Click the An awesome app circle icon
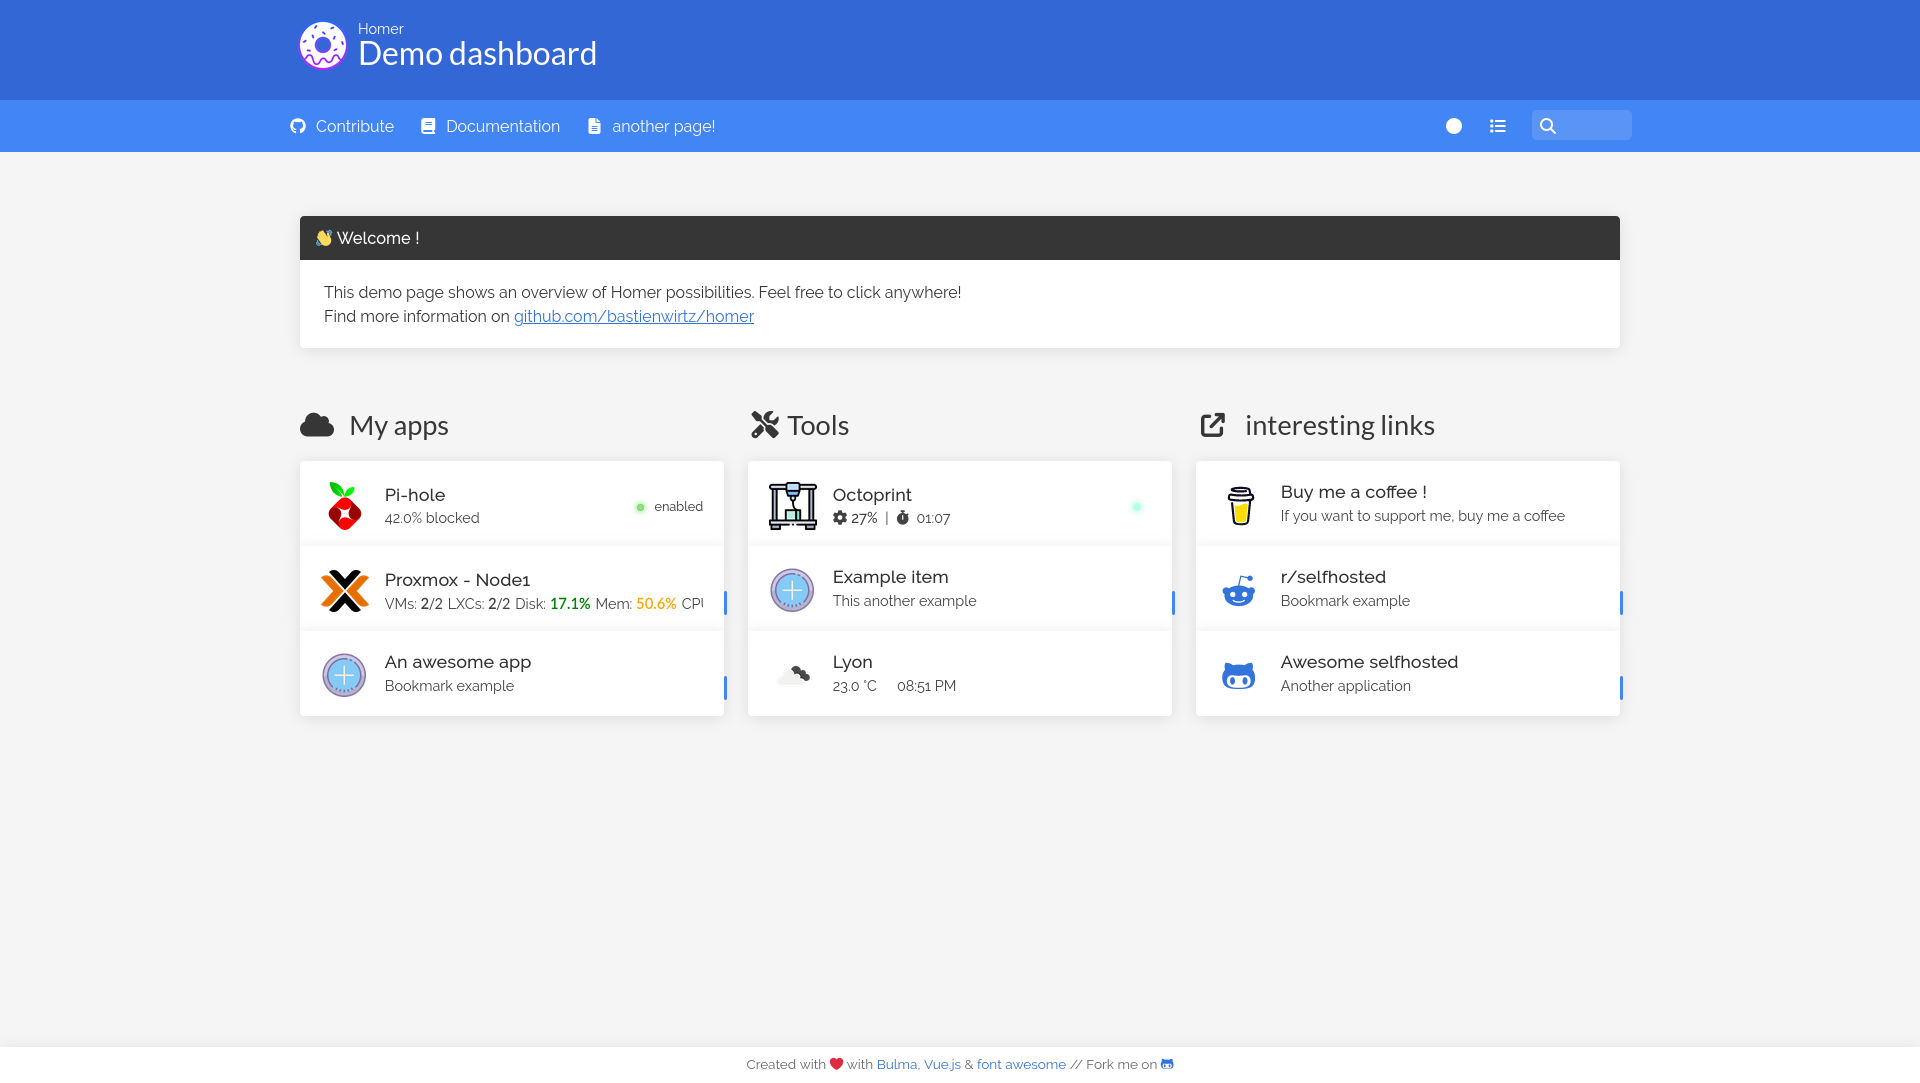 pyautogui.click(x=344, y=675)
